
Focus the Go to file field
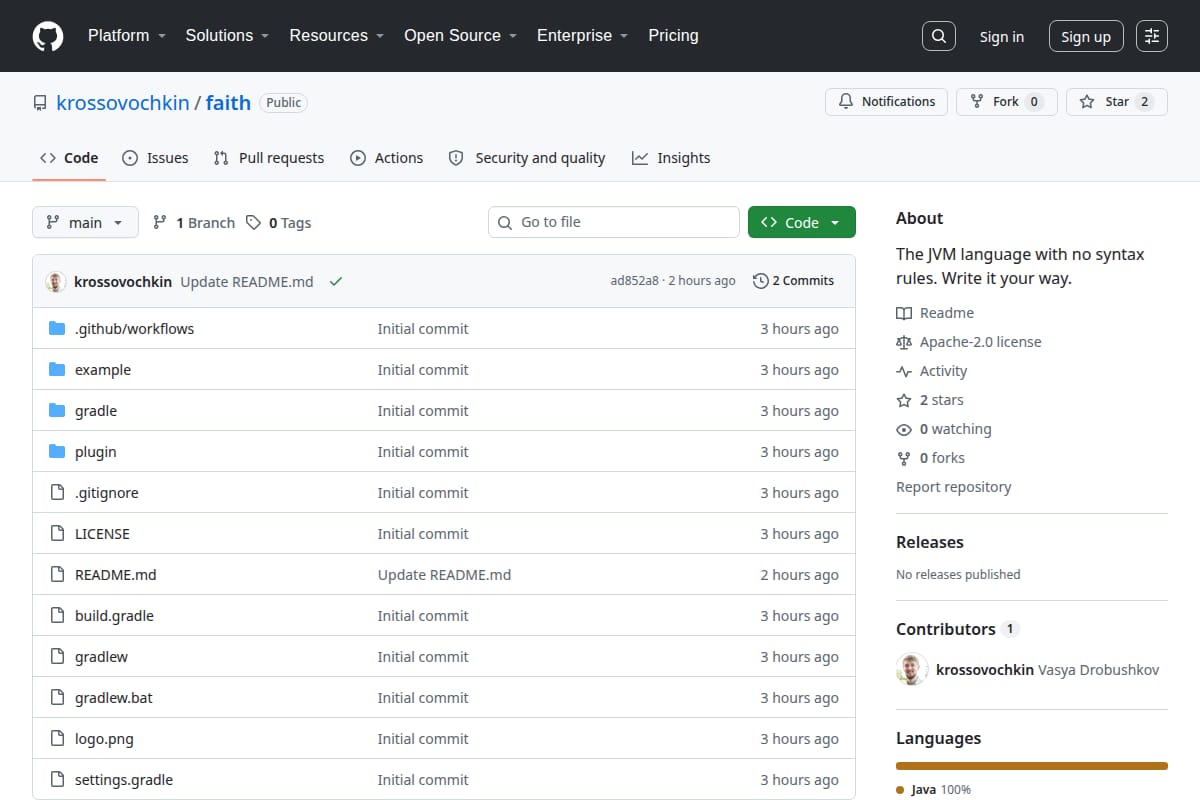[614, 222]
